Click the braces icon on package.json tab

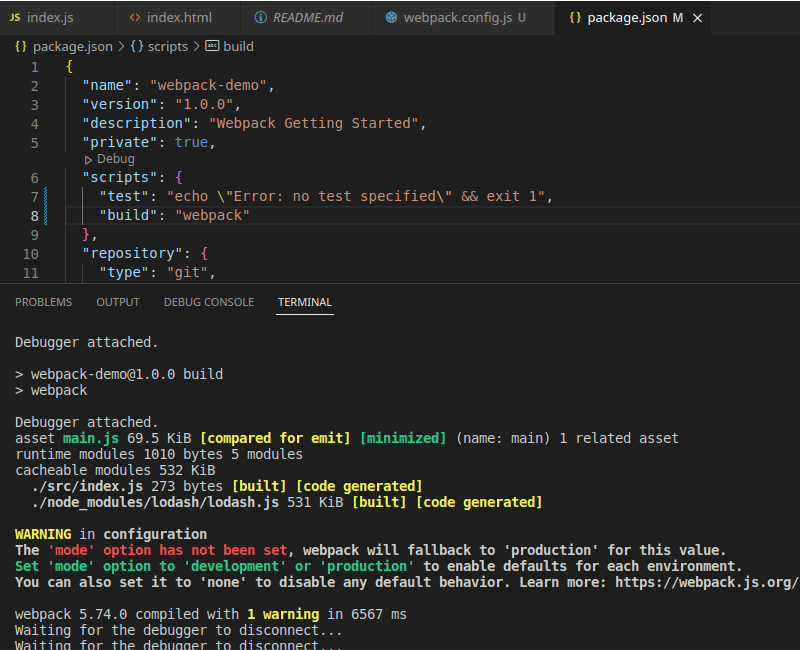click(x=575, y=18)
